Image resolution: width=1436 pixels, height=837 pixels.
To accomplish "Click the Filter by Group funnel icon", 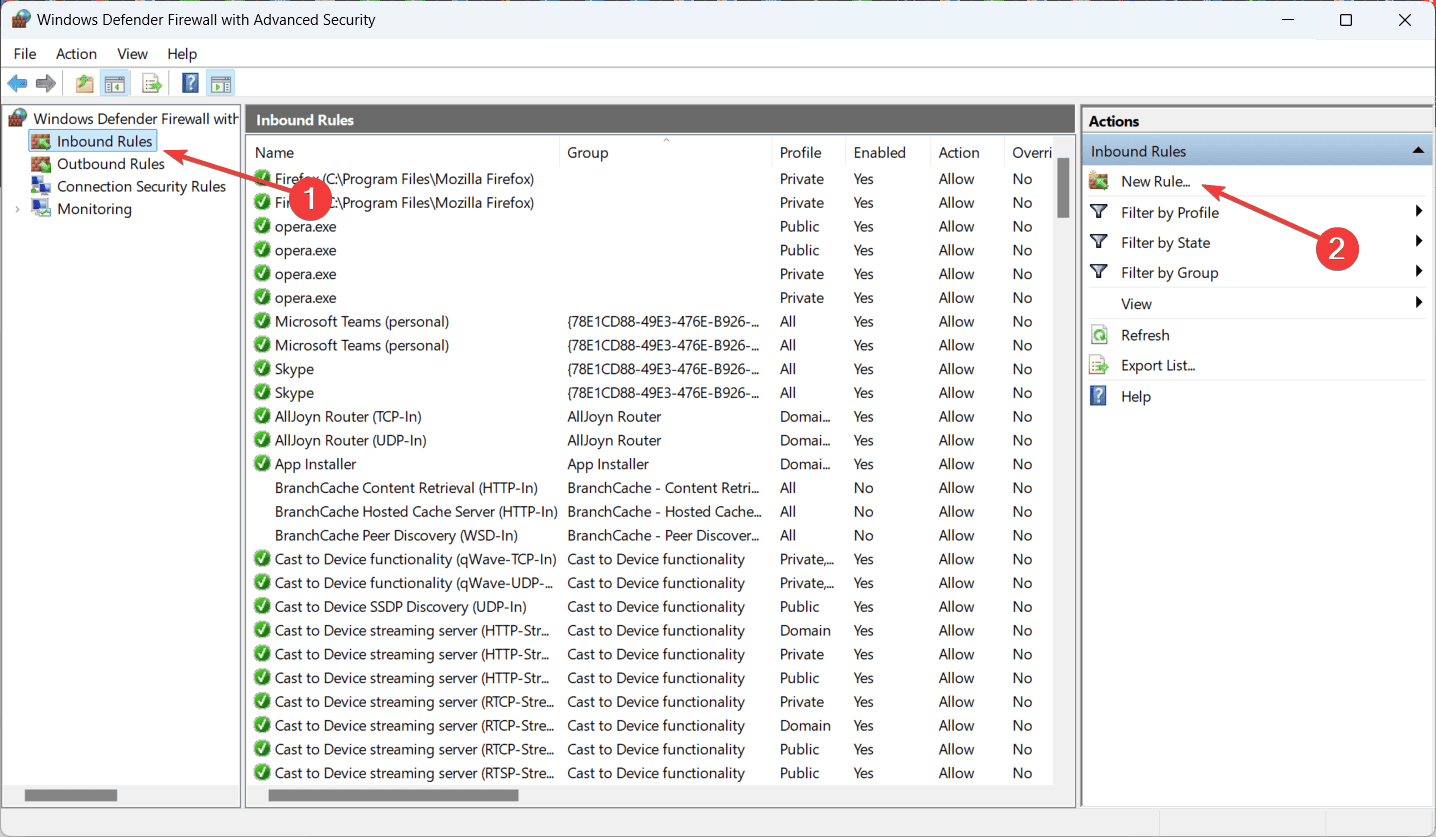I will point(1099,272).
